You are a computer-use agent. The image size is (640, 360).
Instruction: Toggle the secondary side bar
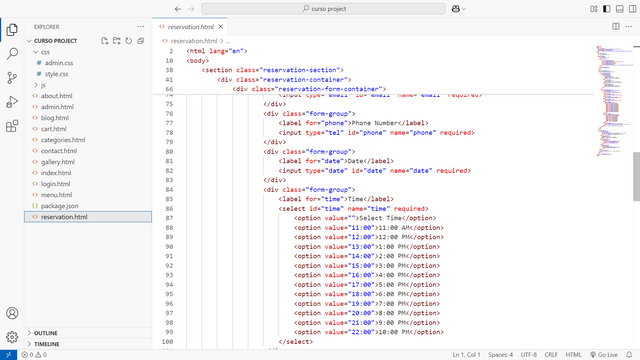(x=632, y=9)
